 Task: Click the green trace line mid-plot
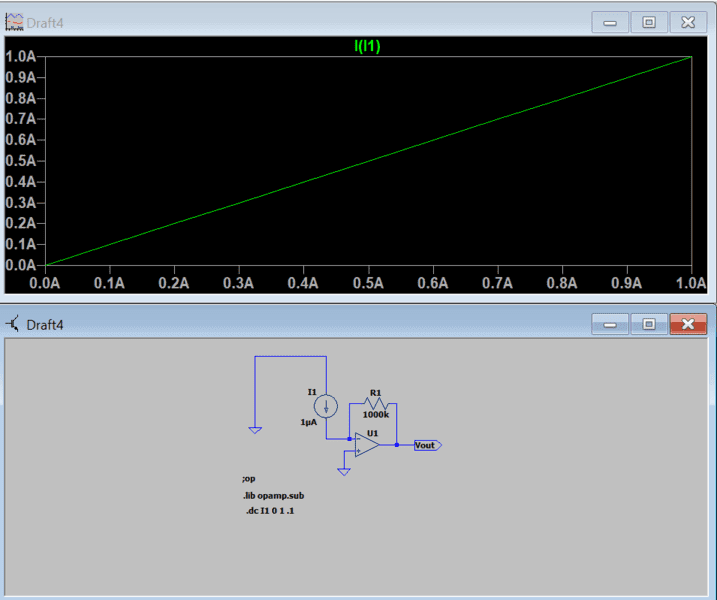click(368, 161)
